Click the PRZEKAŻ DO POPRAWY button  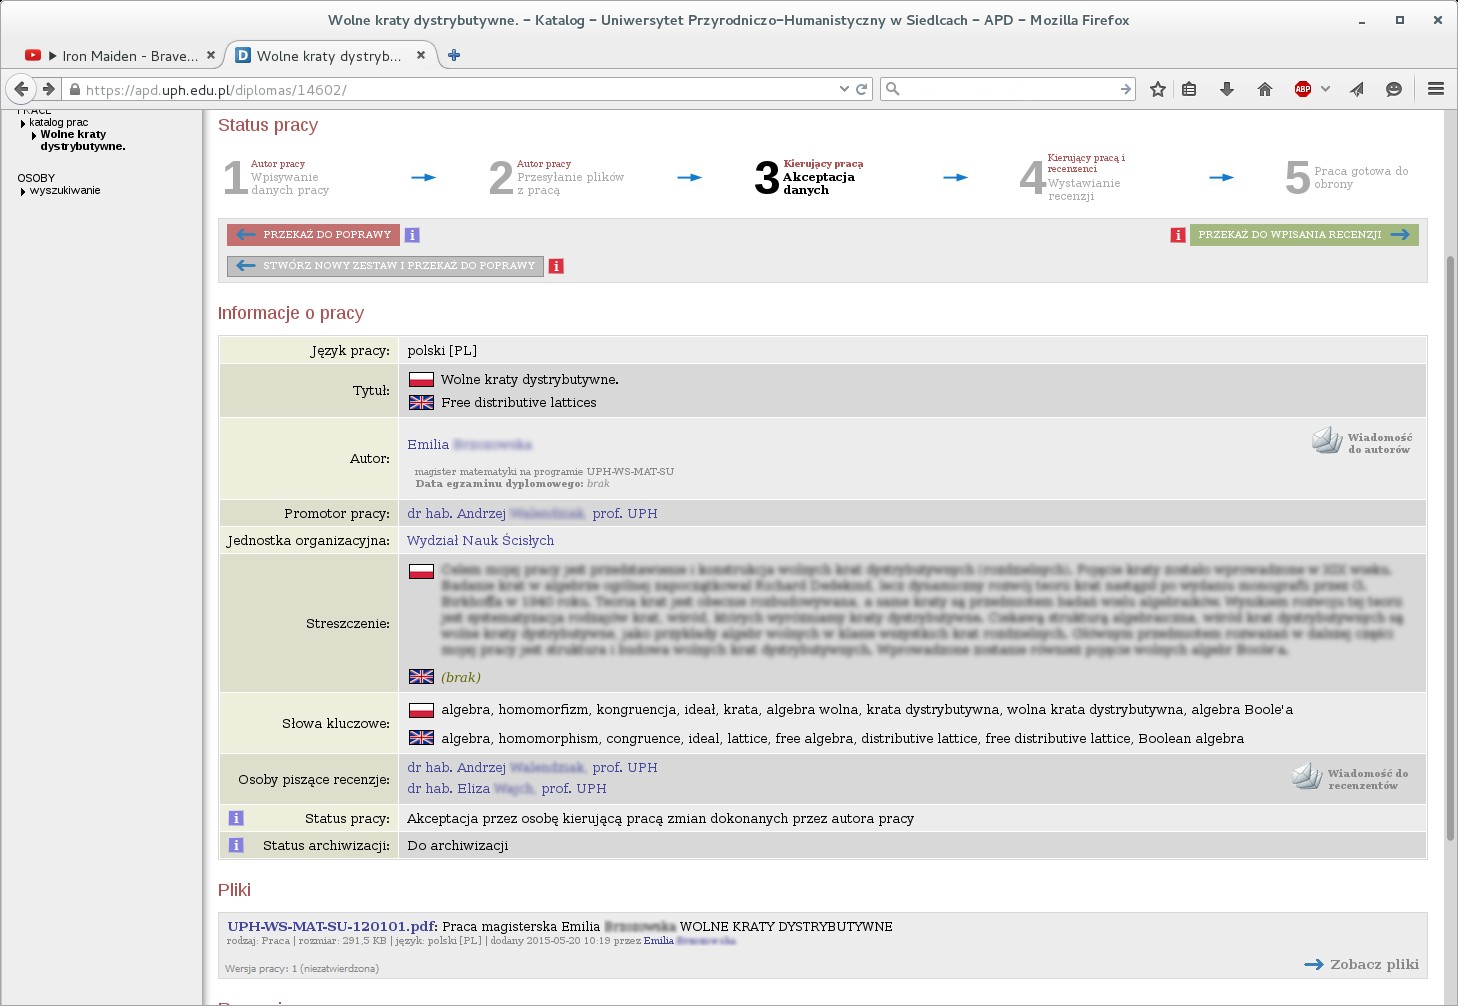click(313, 235)
